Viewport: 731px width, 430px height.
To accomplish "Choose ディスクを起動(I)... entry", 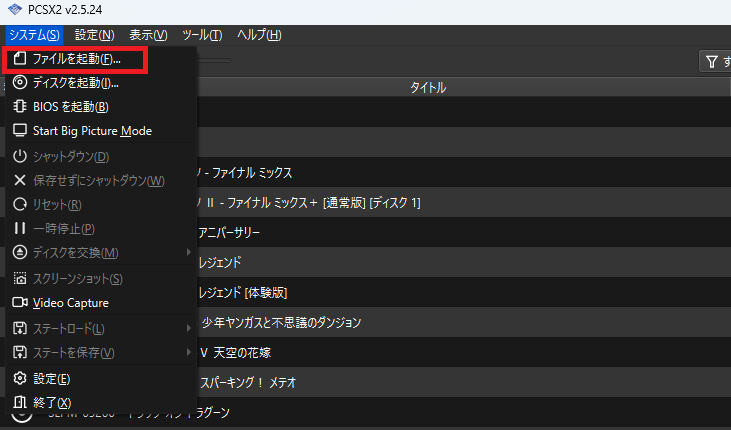I will [x=101, y=83].
